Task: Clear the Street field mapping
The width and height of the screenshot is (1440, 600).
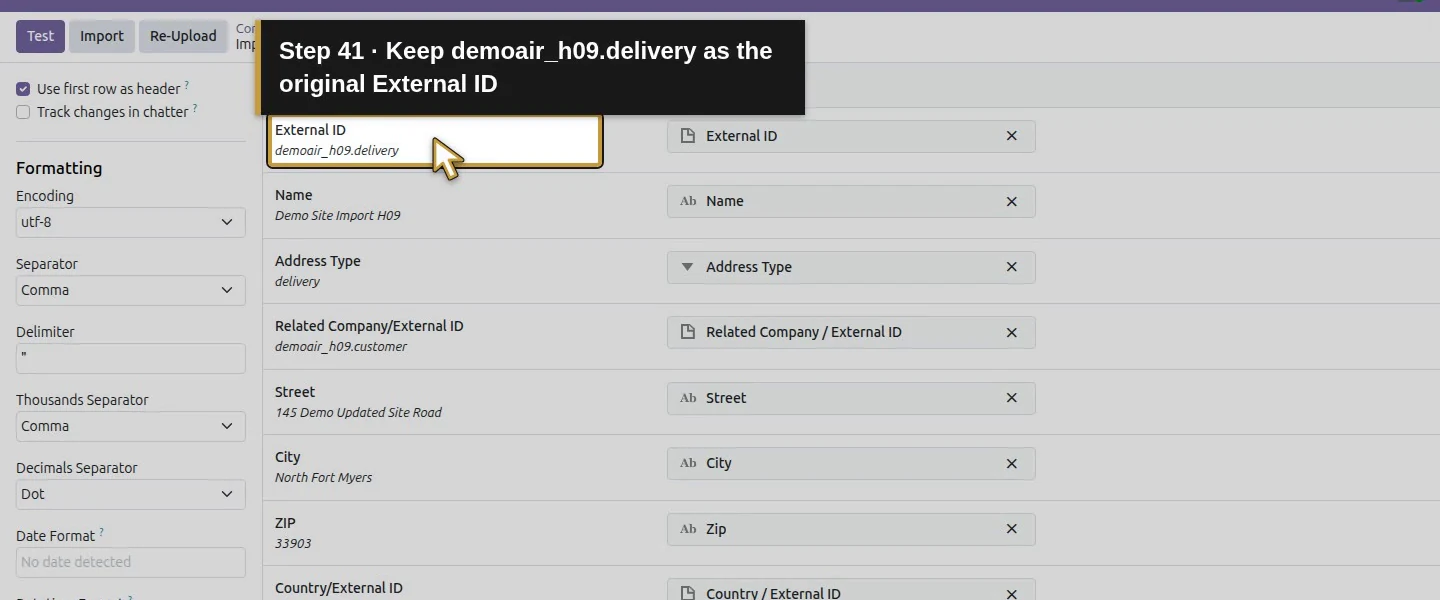Action: click(x=1011, y=398)
